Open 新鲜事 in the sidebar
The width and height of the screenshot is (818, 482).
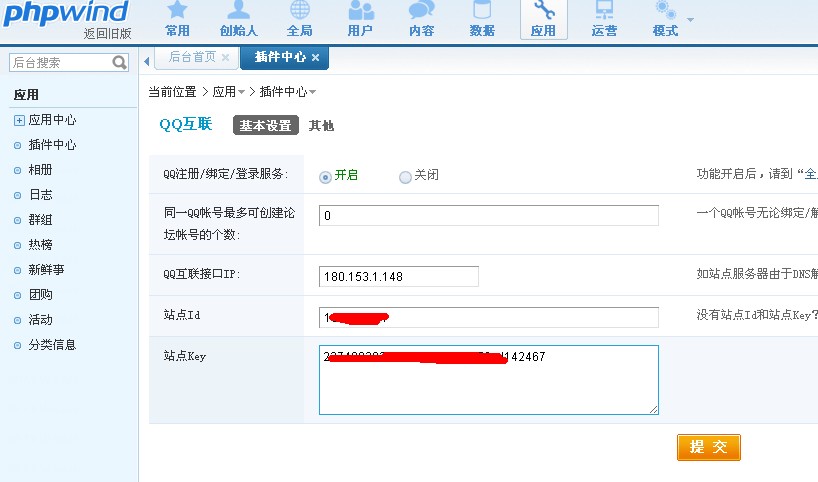(46, 270)
